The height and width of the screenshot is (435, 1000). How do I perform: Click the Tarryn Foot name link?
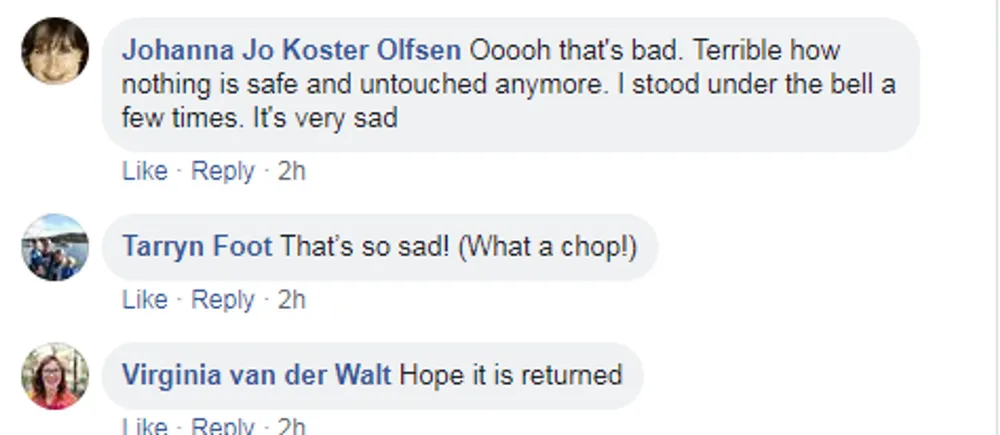tap(196, 246)
